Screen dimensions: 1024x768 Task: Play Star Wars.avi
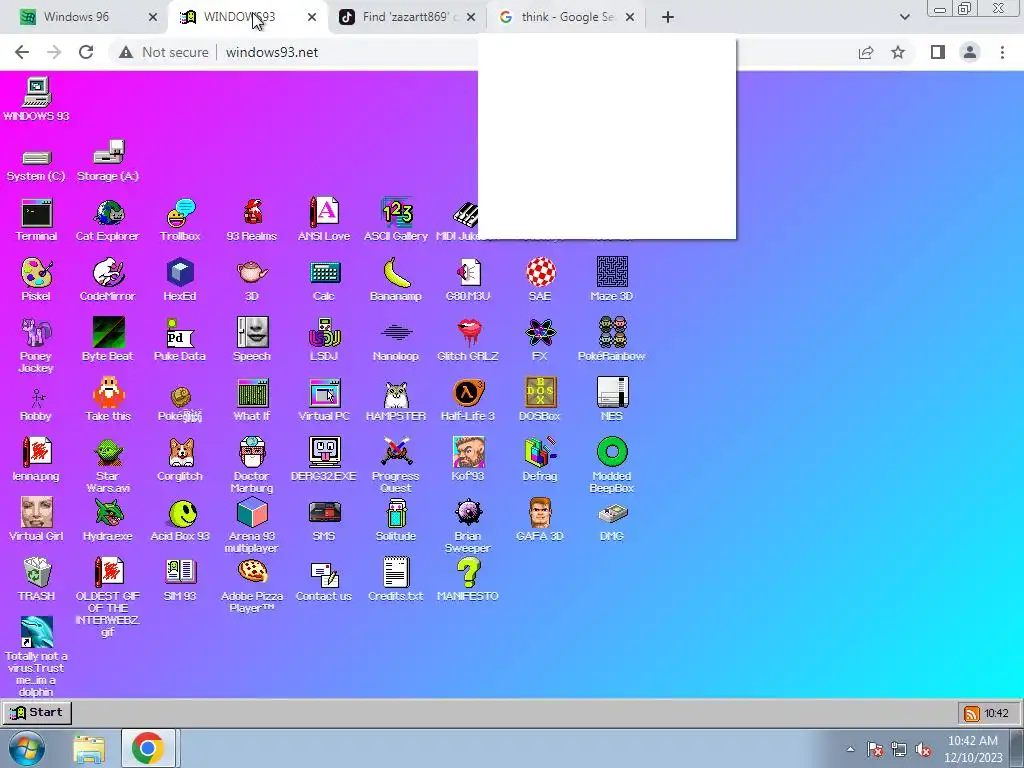pyautogui.click(x=108, y=466)
